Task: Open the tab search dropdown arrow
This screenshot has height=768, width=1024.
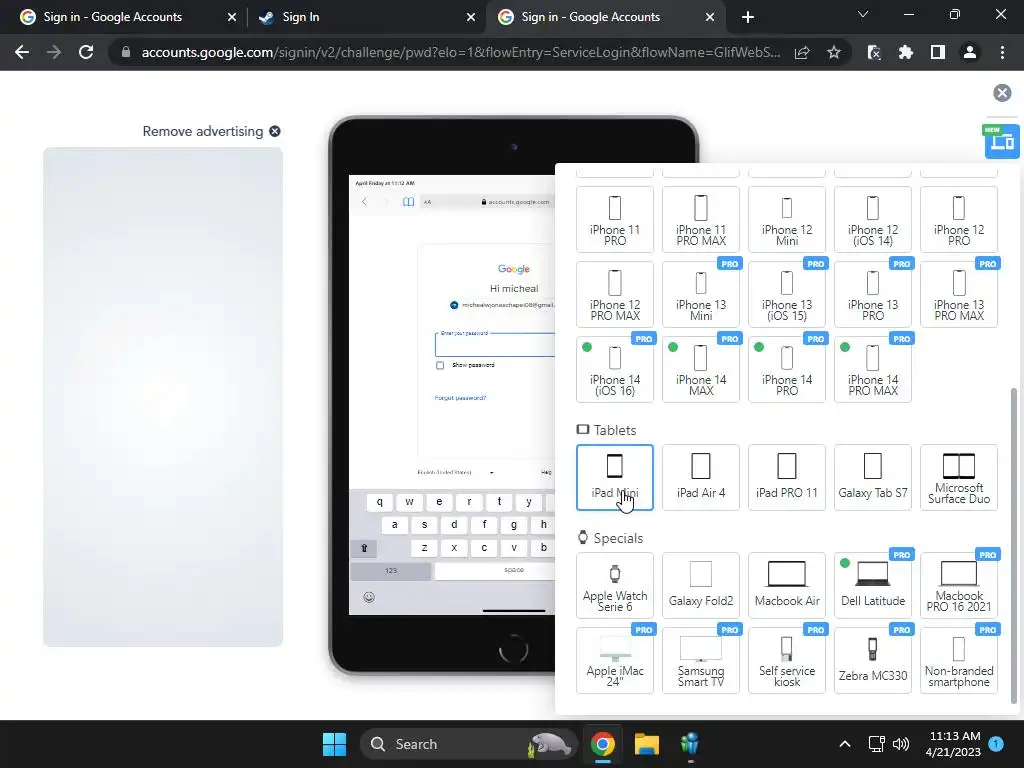Action: 863,14
